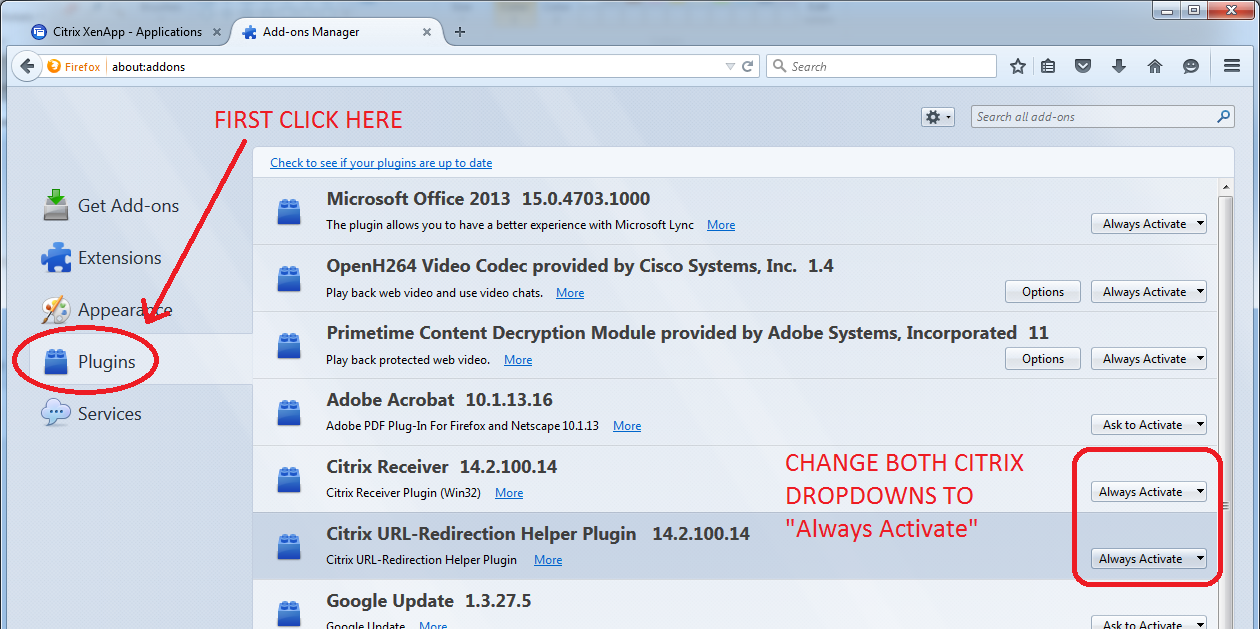Screen dimensions: 1260x629
Task: Open the Downloads arrow icon
Action: [x=1119, y=67]
